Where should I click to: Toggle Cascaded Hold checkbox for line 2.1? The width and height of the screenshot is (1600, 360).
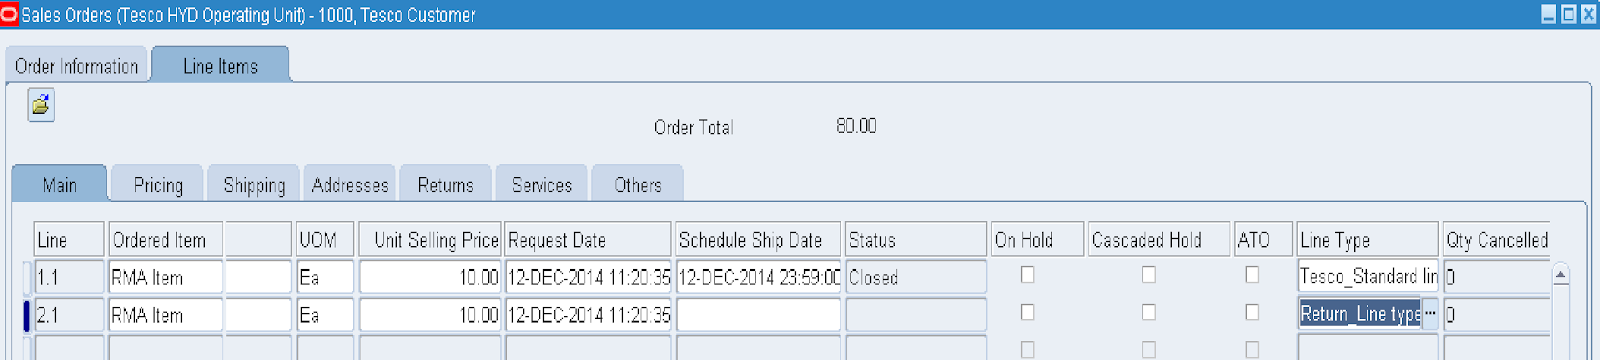pos(1149,313)
